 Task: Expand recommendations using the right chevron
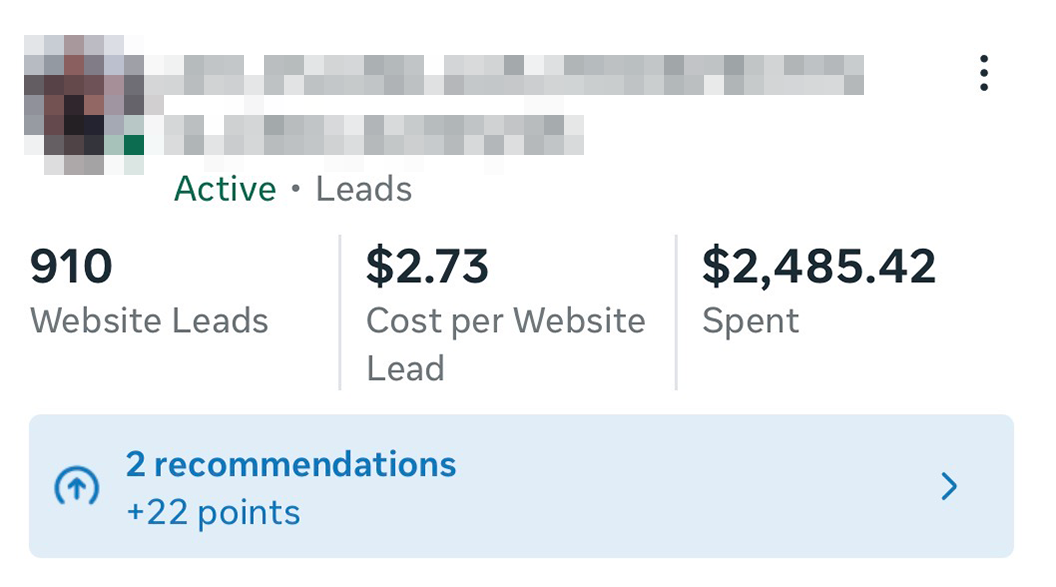pyautogui.click(x=949, y=487)
